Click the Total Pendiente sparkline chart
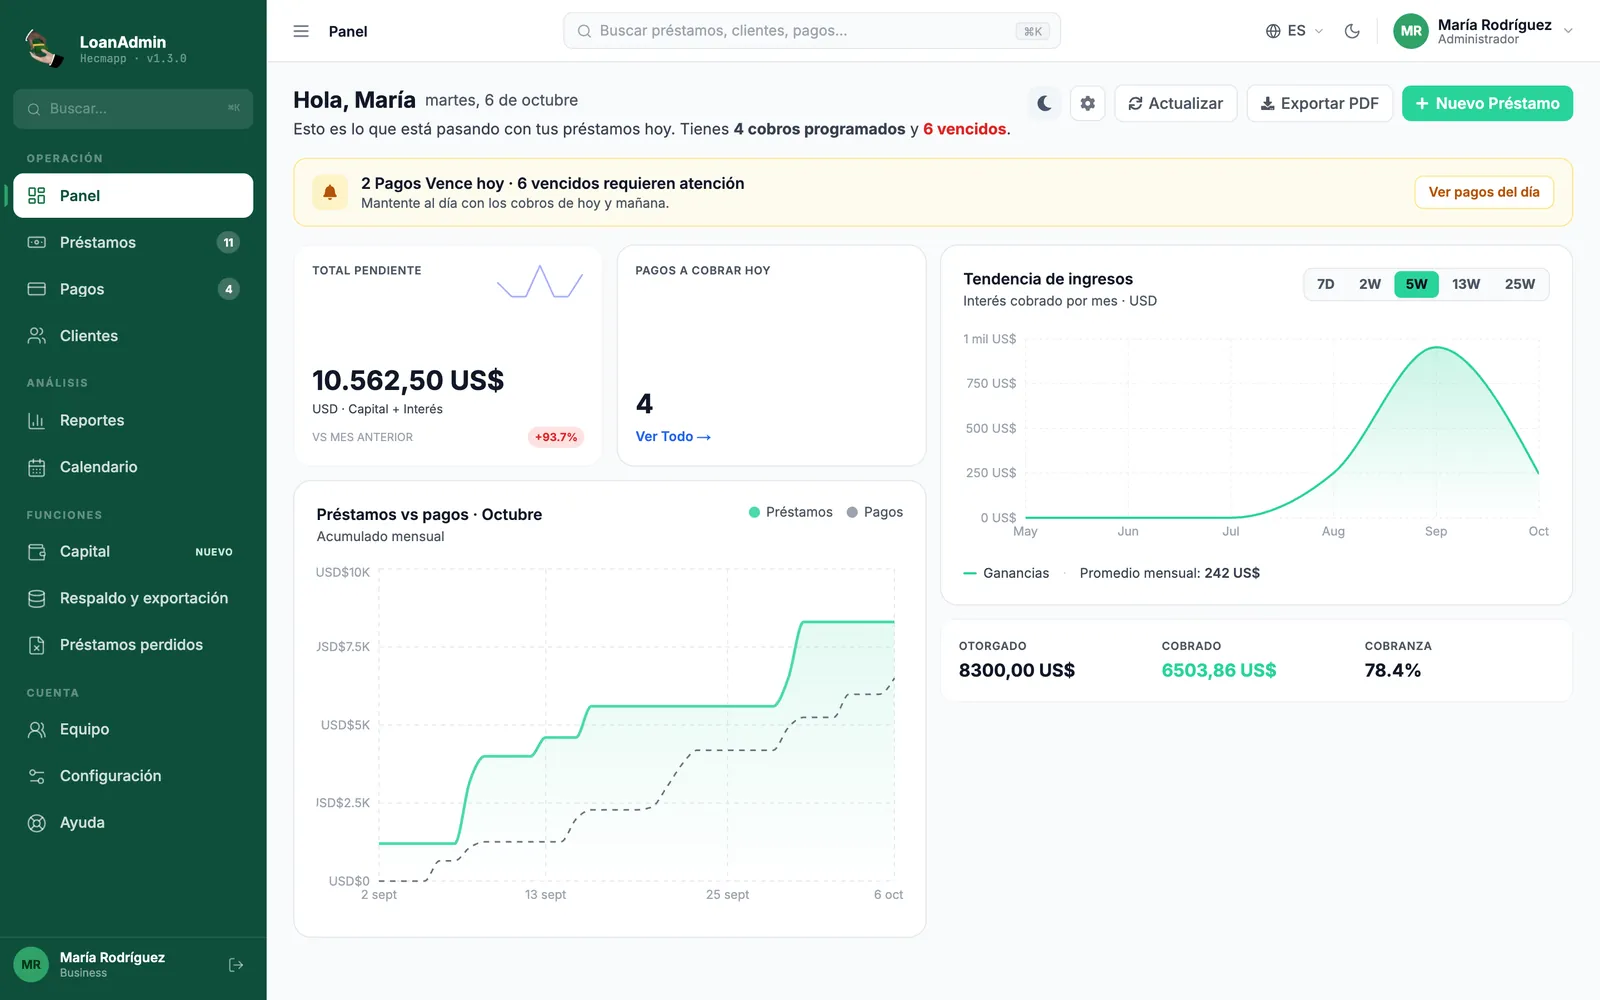The image size is (1600, 1000). coord(540,282)
